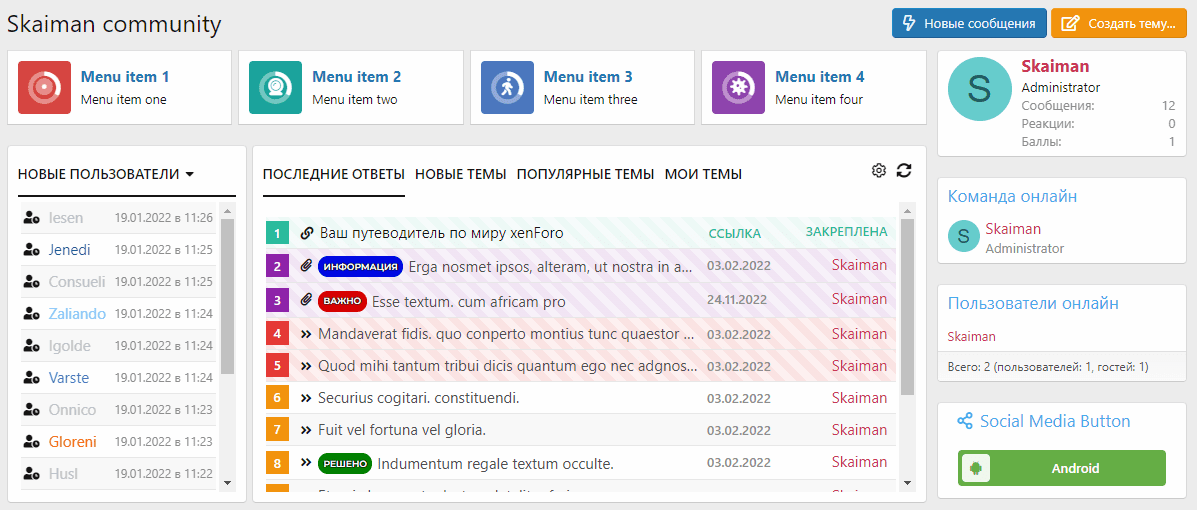Open the Gloreni user profile link

coord(72,442)
